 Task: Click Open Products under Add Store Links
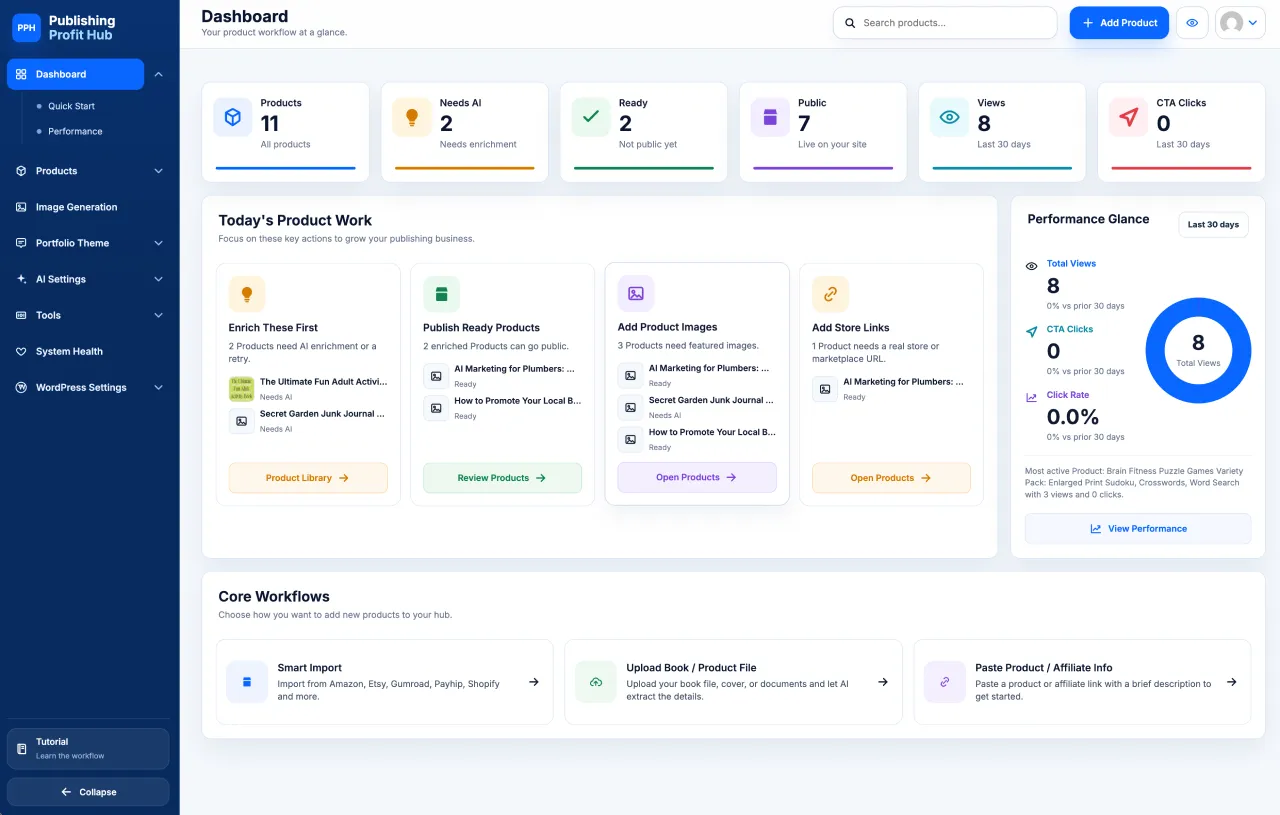pyautogui.click(x=891, y=478)
